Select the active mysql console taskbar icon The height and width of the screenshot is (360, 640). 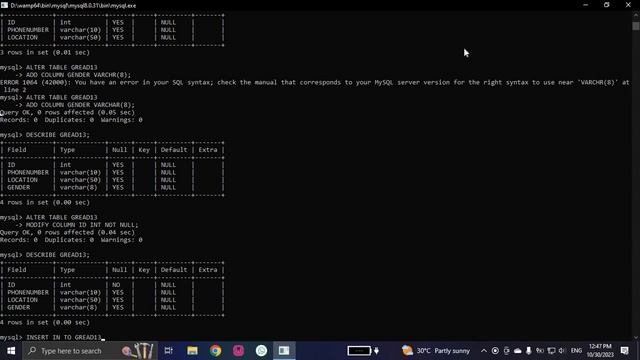tap(284, 351)
